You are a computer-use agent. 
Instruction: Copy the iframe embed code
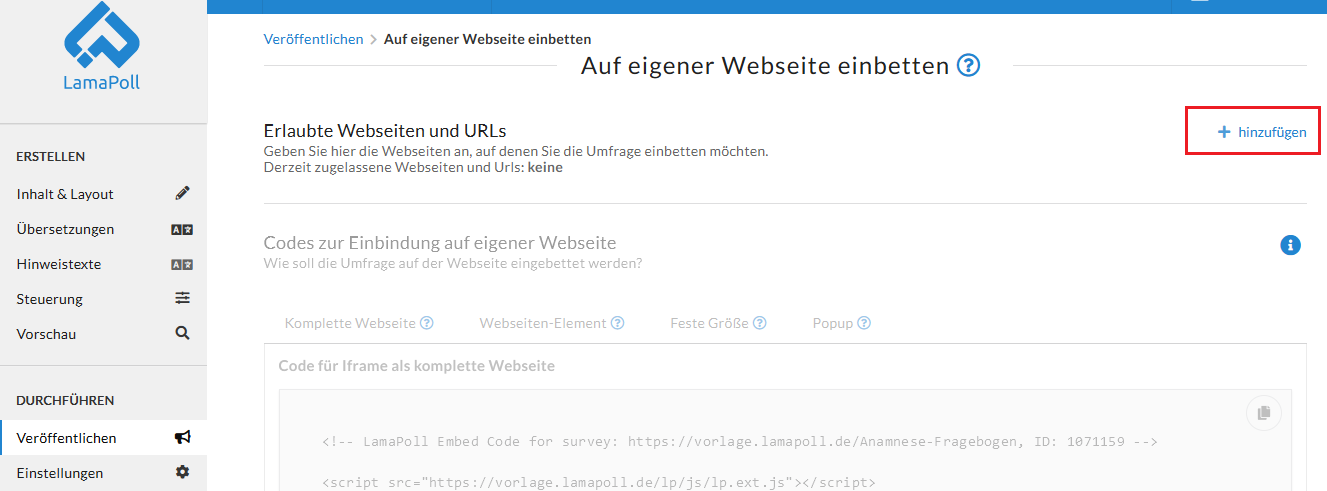pyautogui.click(x=1263, y=412)
